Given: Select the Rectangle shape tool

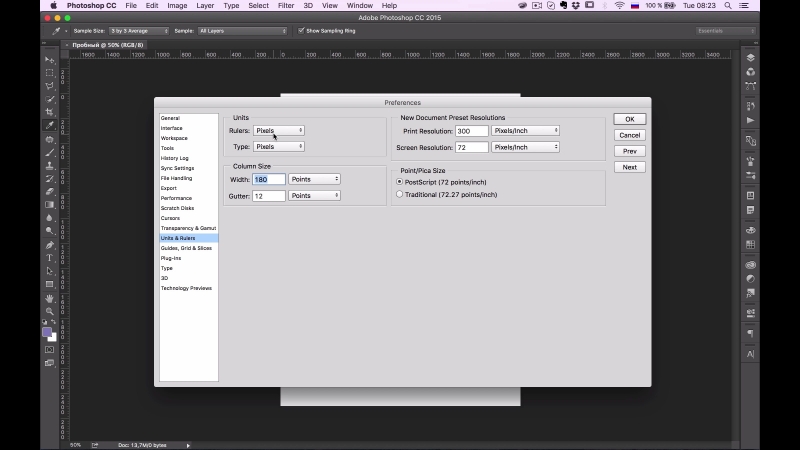Looking at the screenshot, I should (x=49, y=284).
